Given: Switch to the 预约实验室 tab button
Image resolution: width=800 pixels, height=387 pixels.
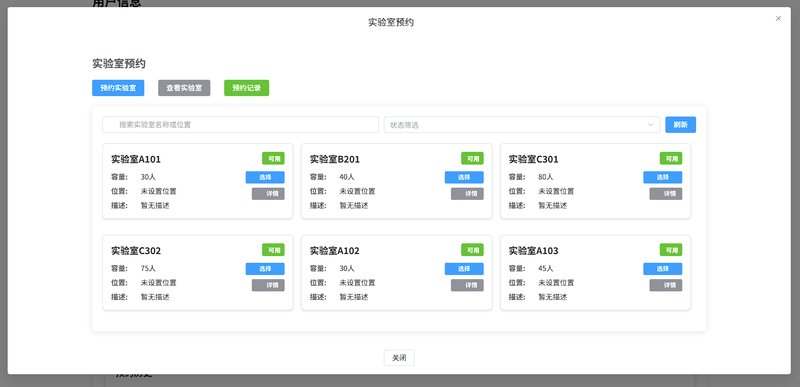Looking at the screenshot, I should click(118, 88).
